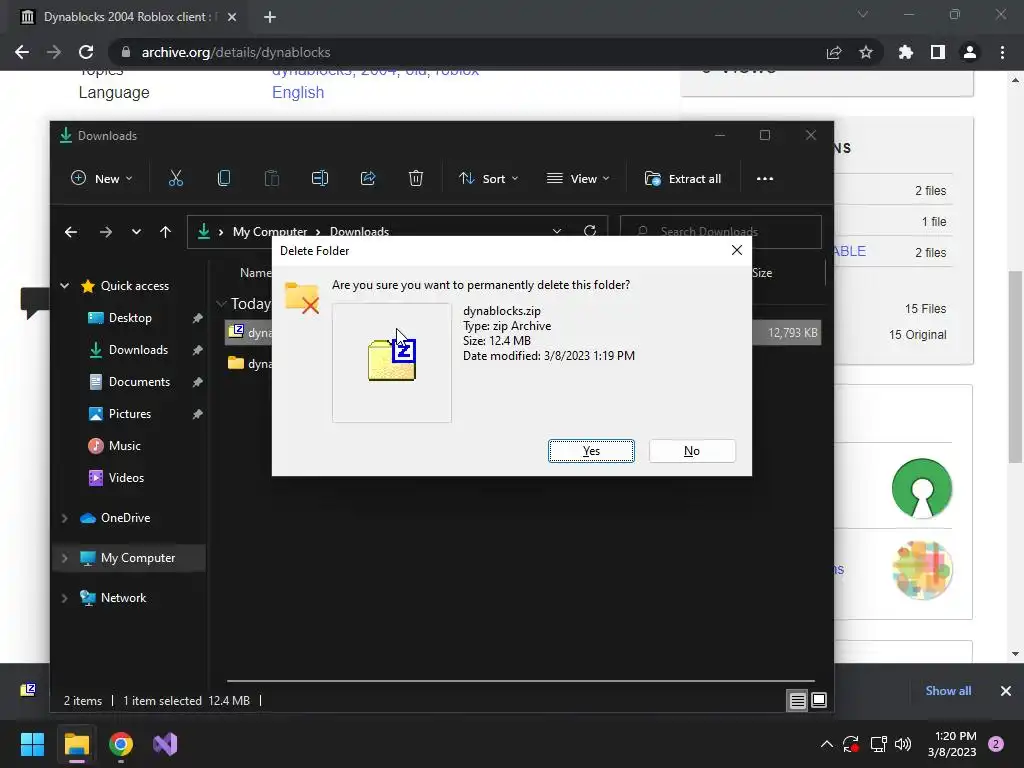Unpin Documents from Quick access
Viewport: 1024px width, 768px height.
click(x=197, y=382)
